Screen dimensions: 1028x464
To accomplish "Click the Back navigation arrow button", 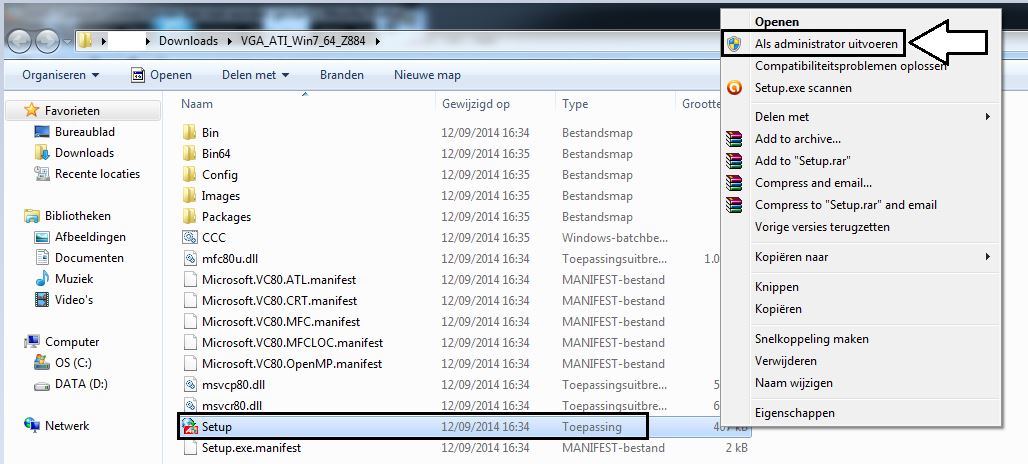I will pos(20,42).
